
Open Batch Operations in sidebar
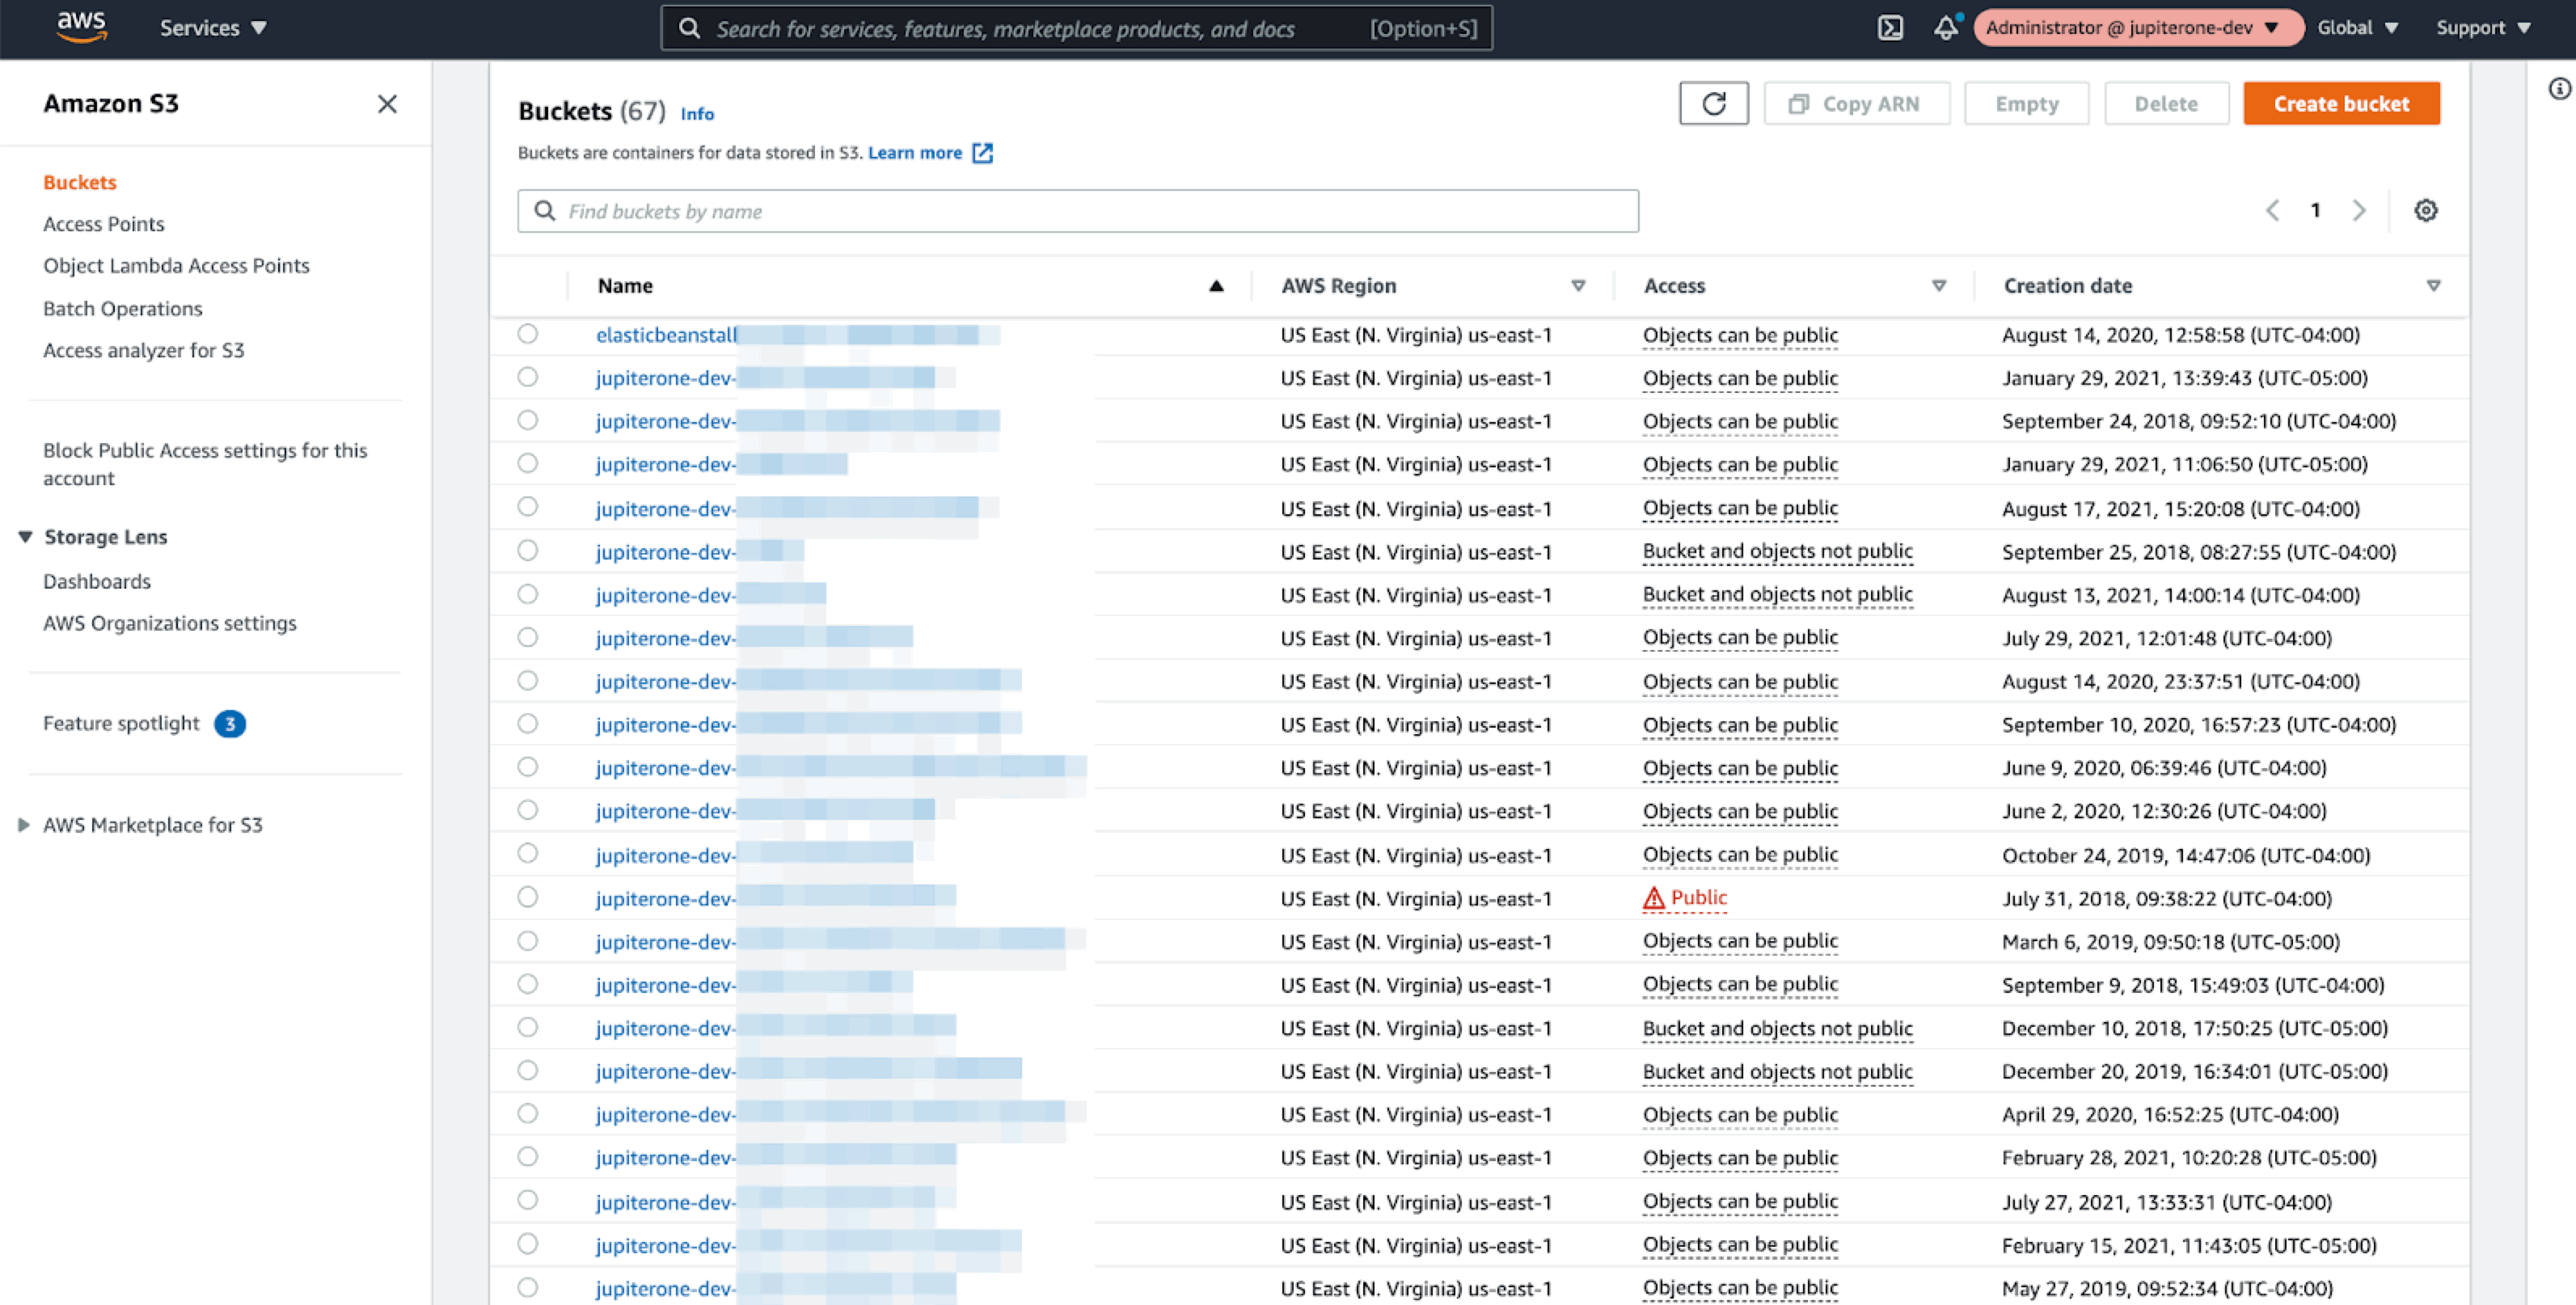point(123,309)
